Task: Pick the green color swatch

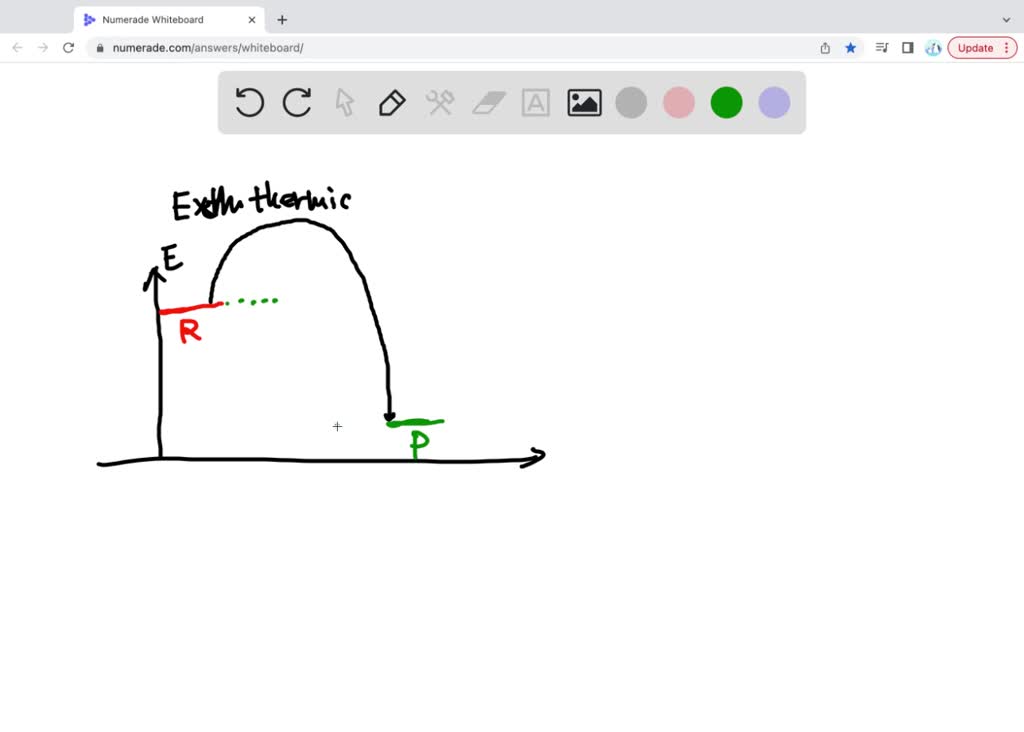Action: pos(726,102)
